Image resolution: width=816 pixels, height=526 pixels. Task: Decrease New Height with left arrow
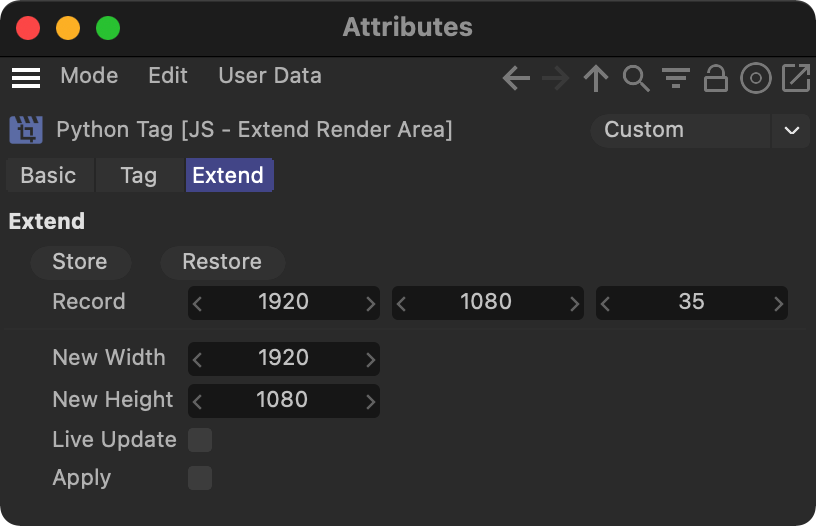click(197, 401)
